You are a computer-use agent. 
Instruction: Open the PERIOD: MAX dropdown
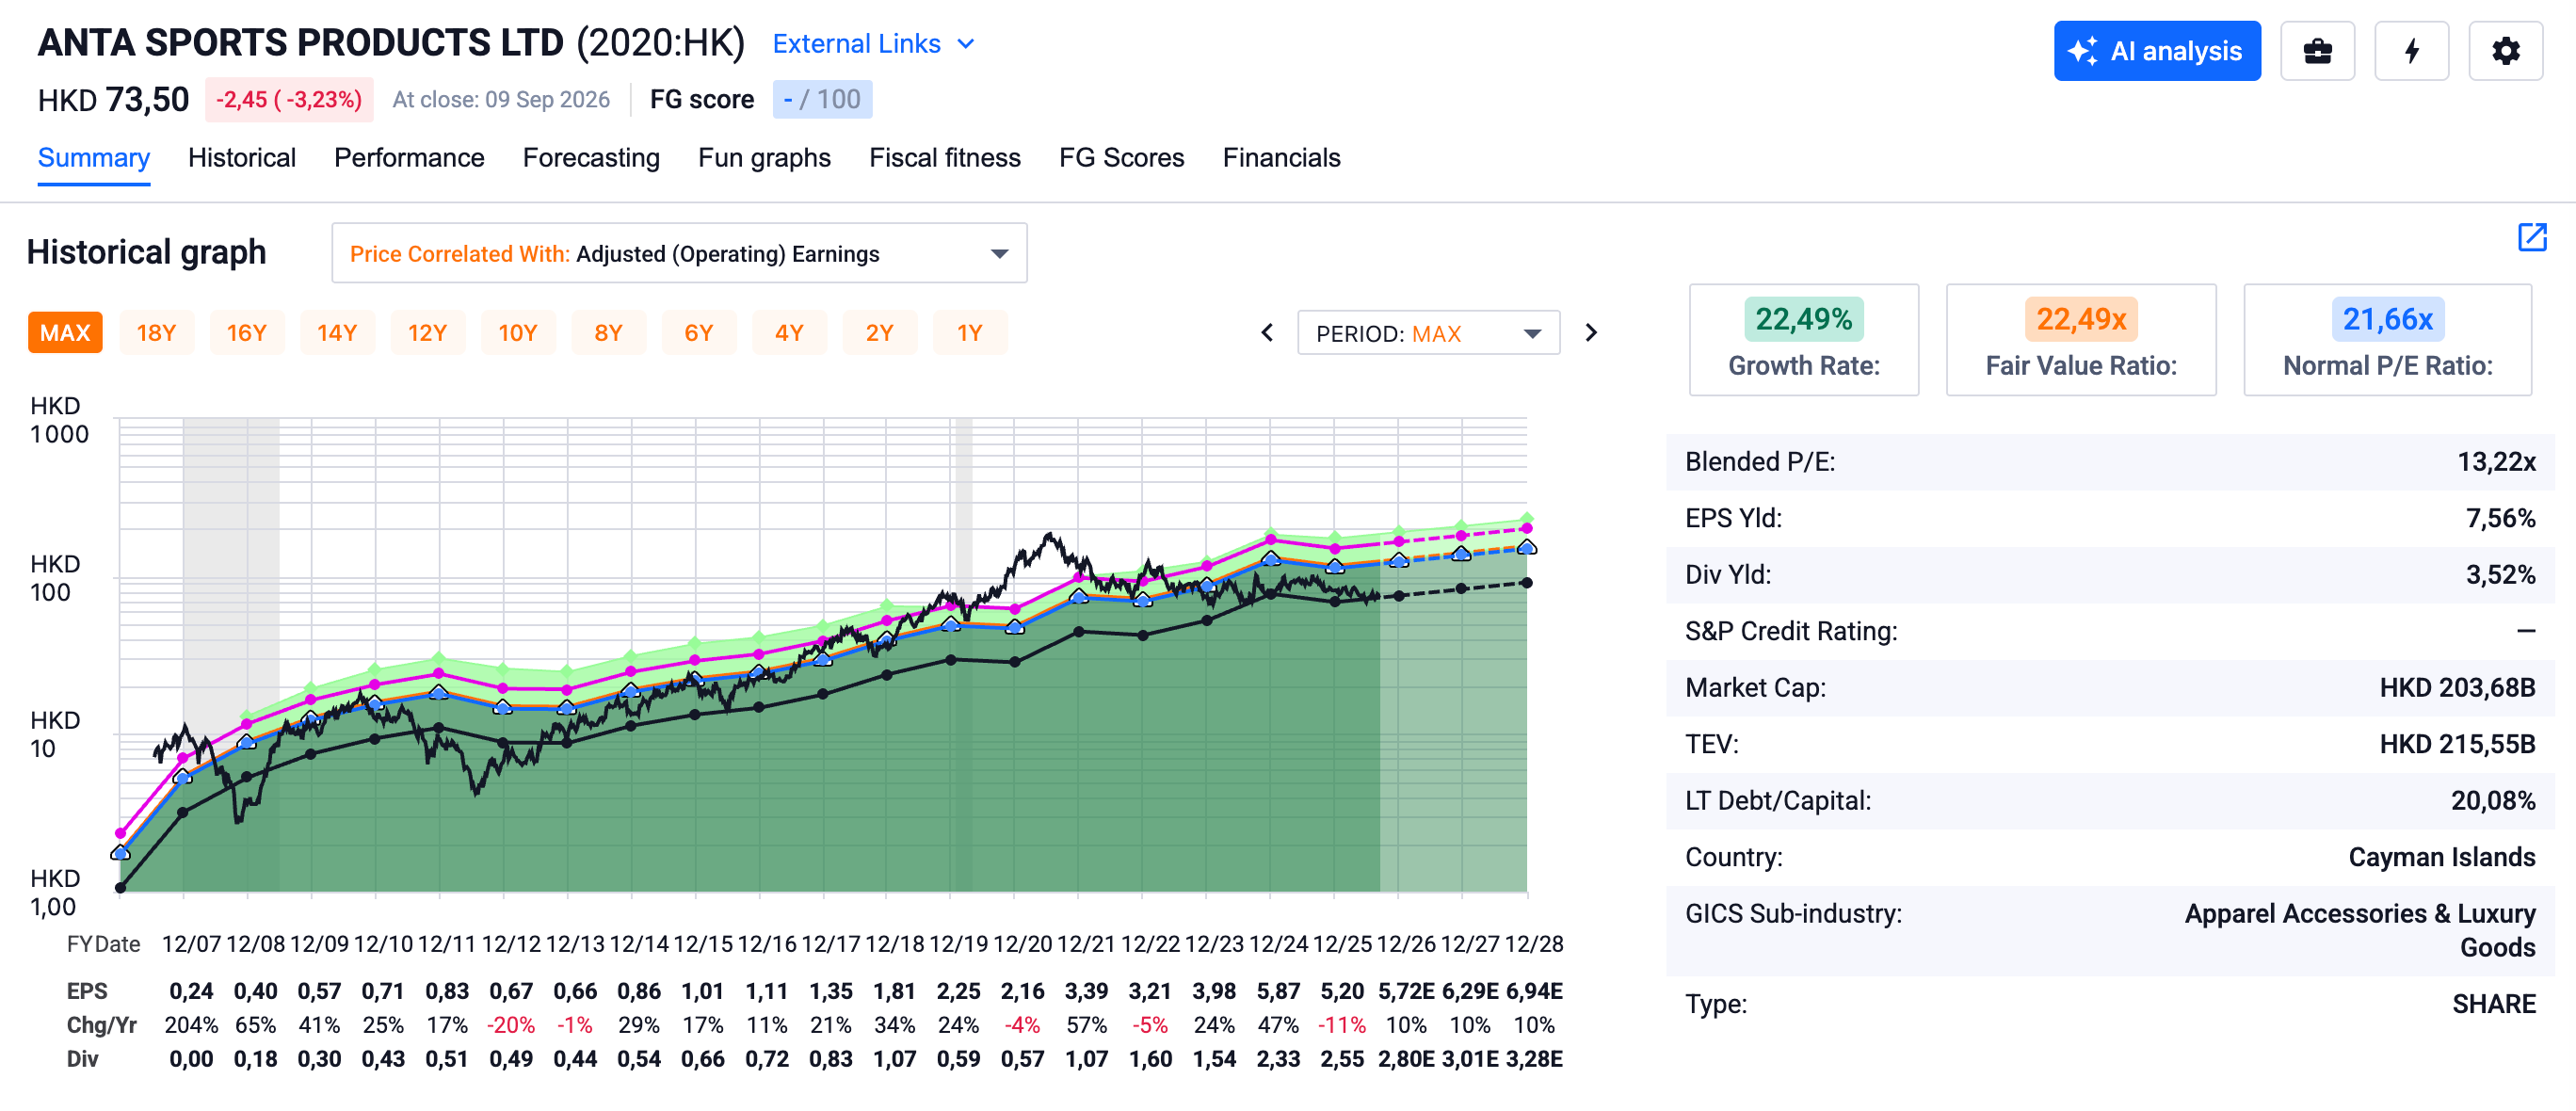click(1428, 333)
